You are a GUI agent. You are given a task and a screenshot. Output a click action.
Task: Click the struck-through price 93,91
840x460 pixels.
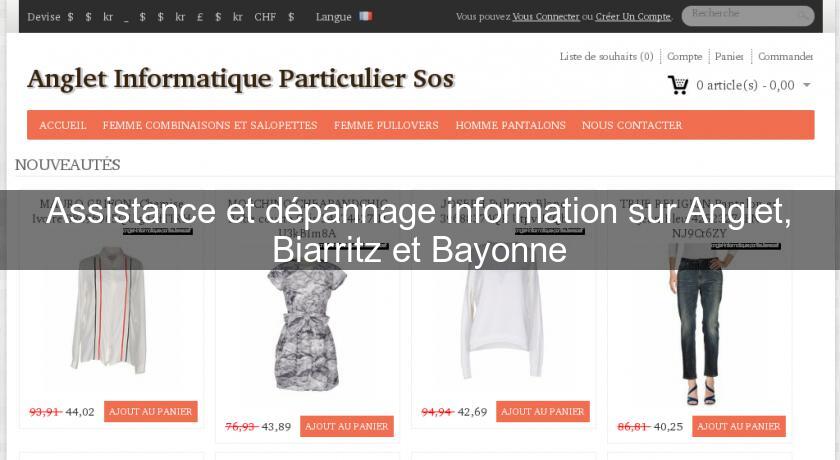[x=45, y=412]
